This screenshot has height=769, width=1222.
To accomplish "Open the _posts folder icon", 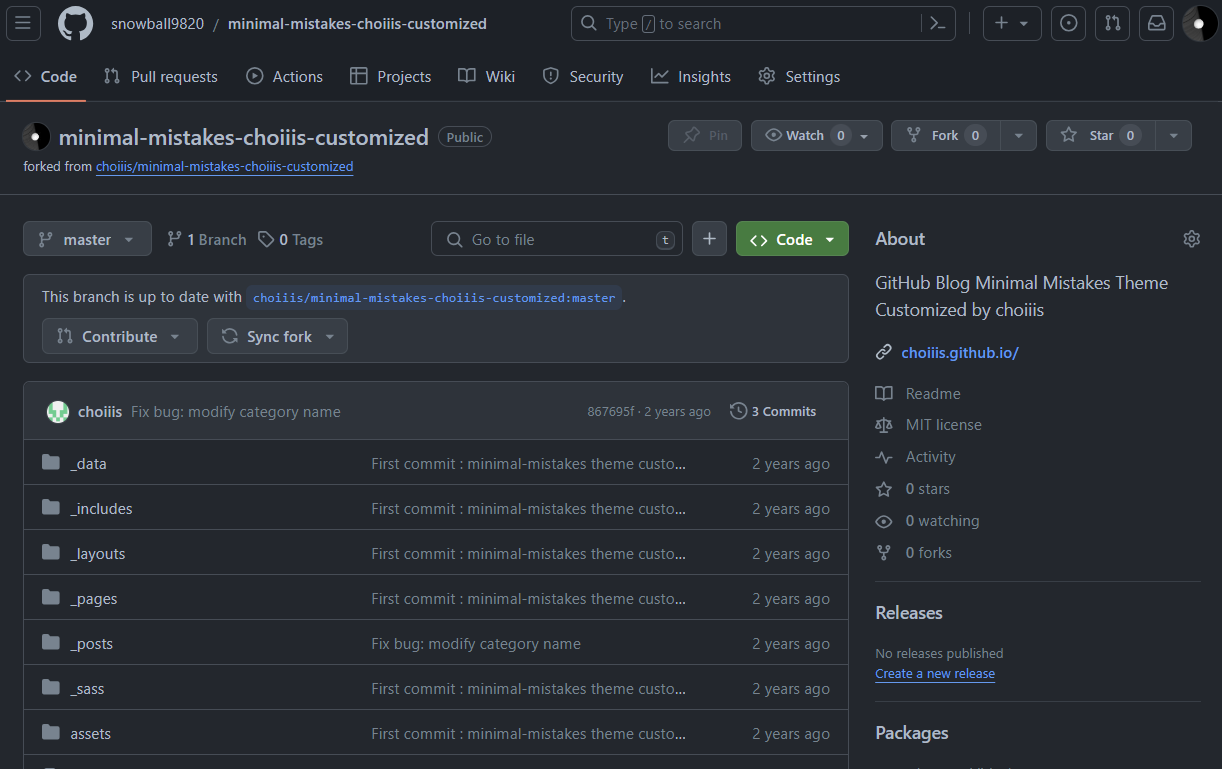I will 51,643.
